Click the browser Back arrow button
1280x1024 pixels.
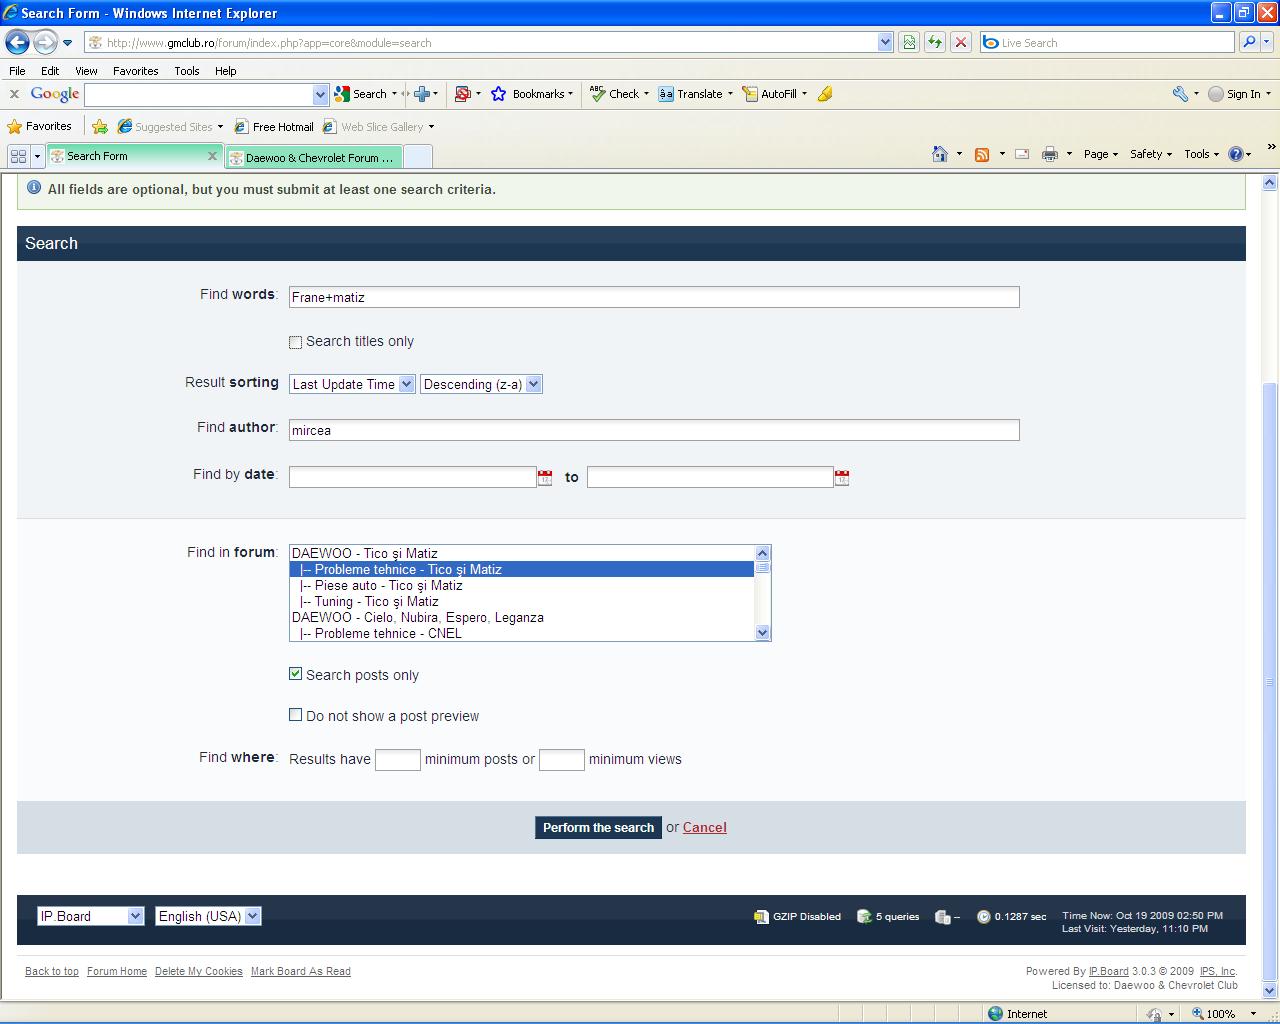[17, 42]
